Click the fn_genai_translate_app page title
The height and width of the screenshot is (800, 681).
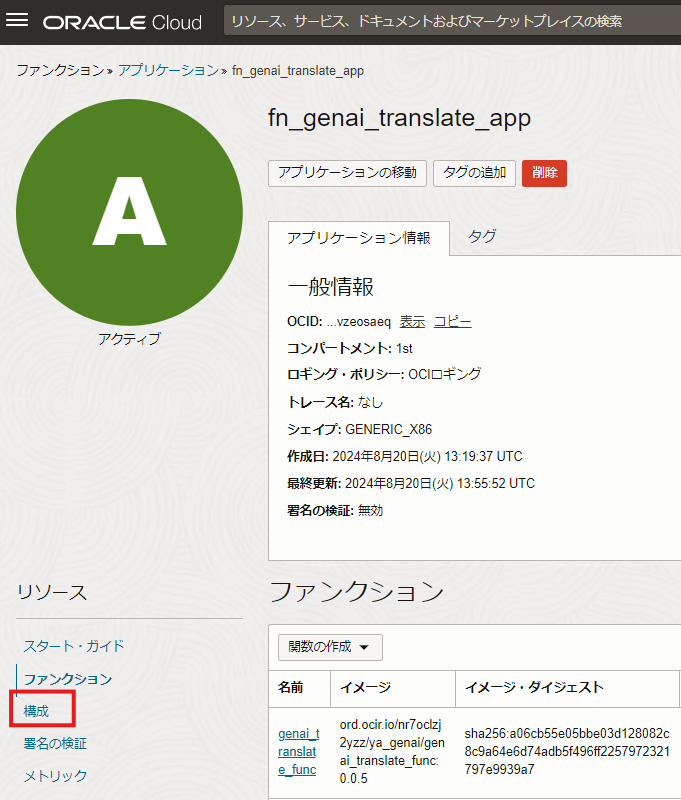tap(399, 118)
